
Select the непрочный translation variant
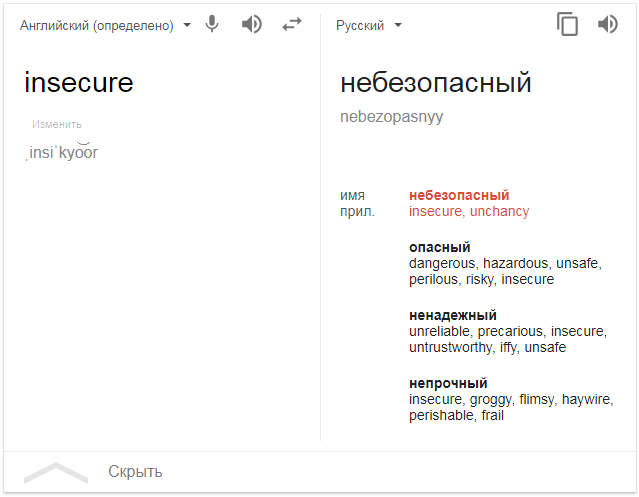[x=448, y=383]
